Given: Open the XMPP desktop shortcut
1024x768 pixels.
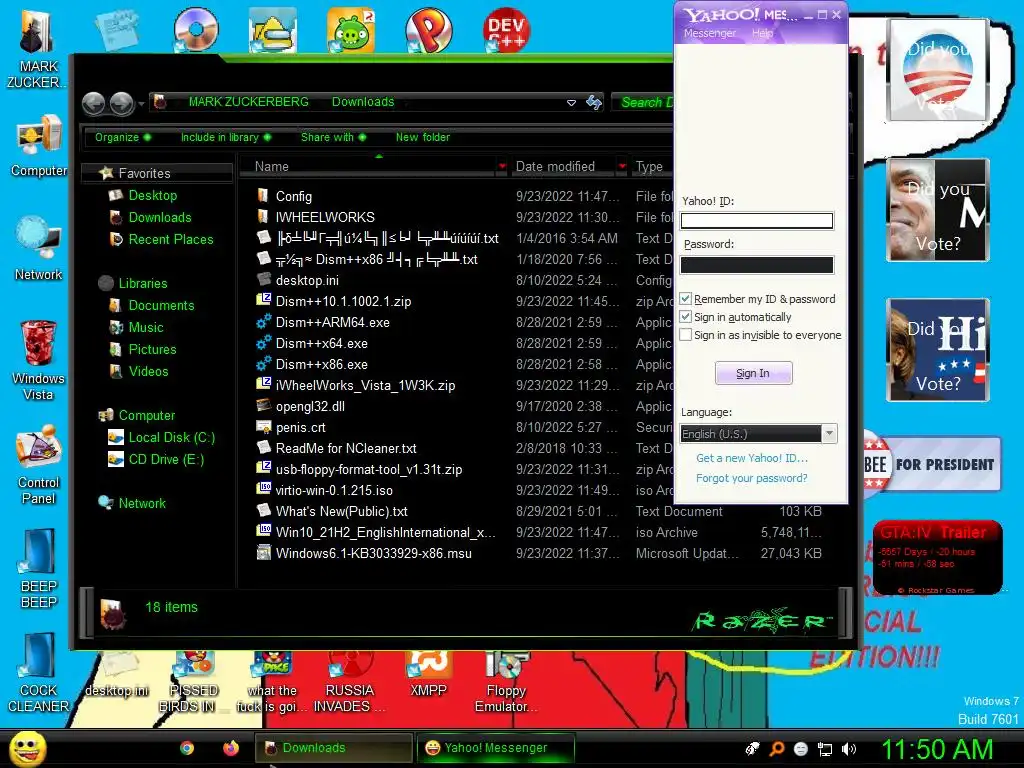Looking at the screenshot, I should (x=428, y=675).
